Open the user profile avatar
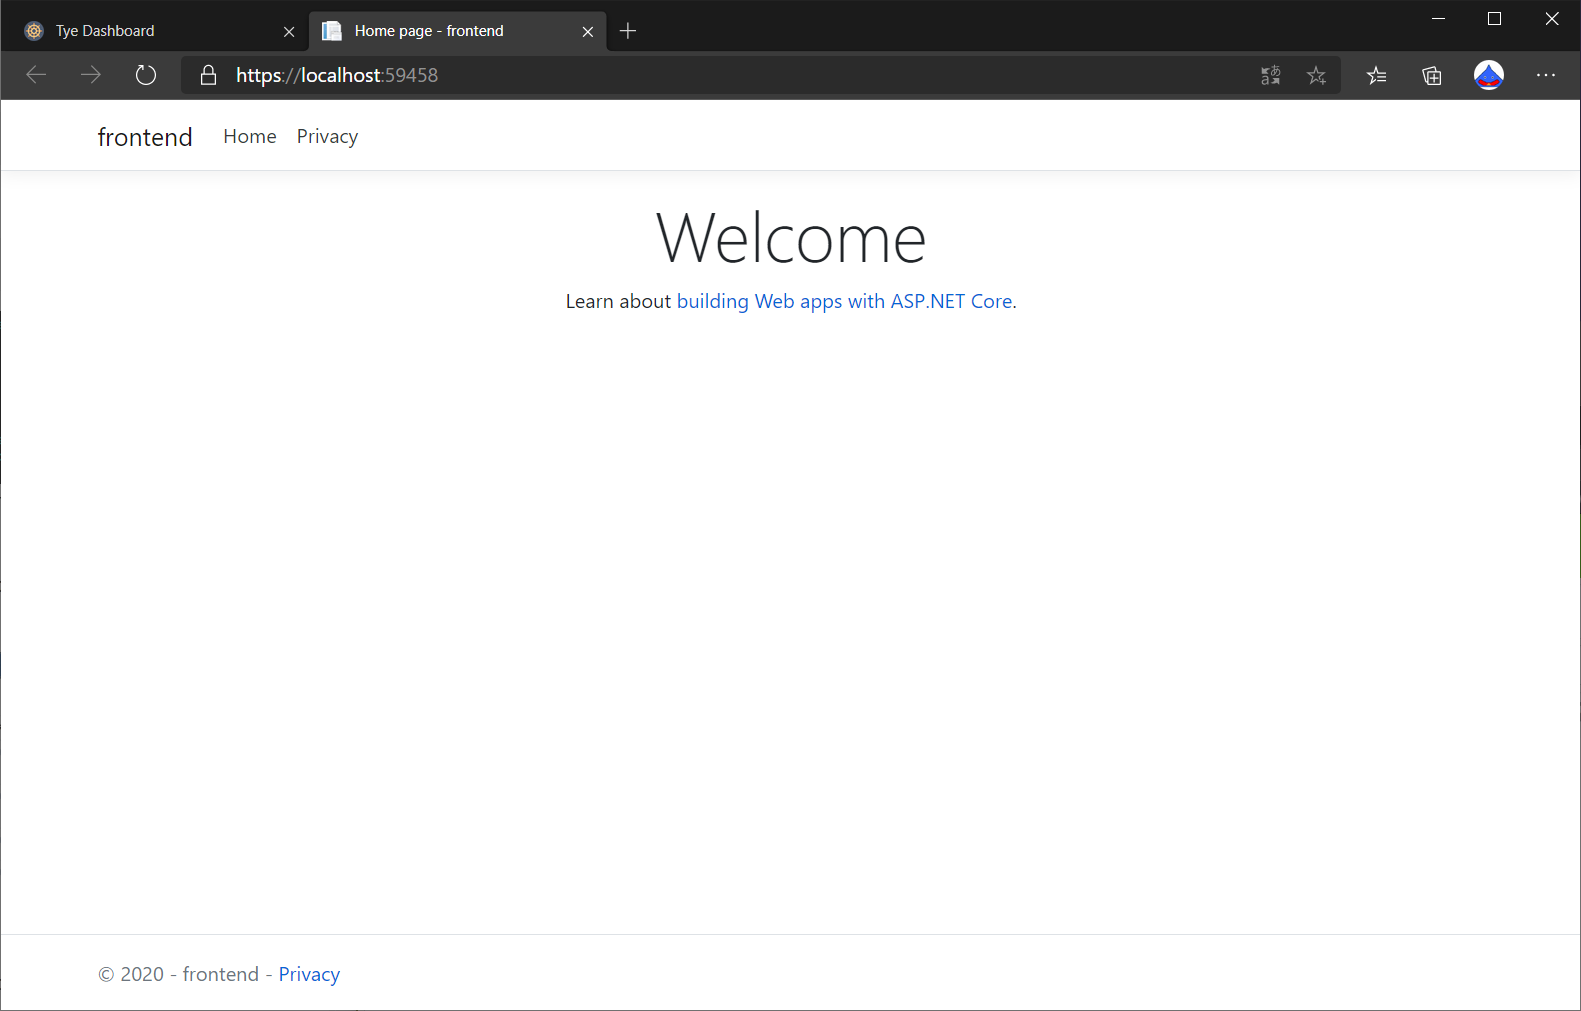 click(x=1489, y=75)
